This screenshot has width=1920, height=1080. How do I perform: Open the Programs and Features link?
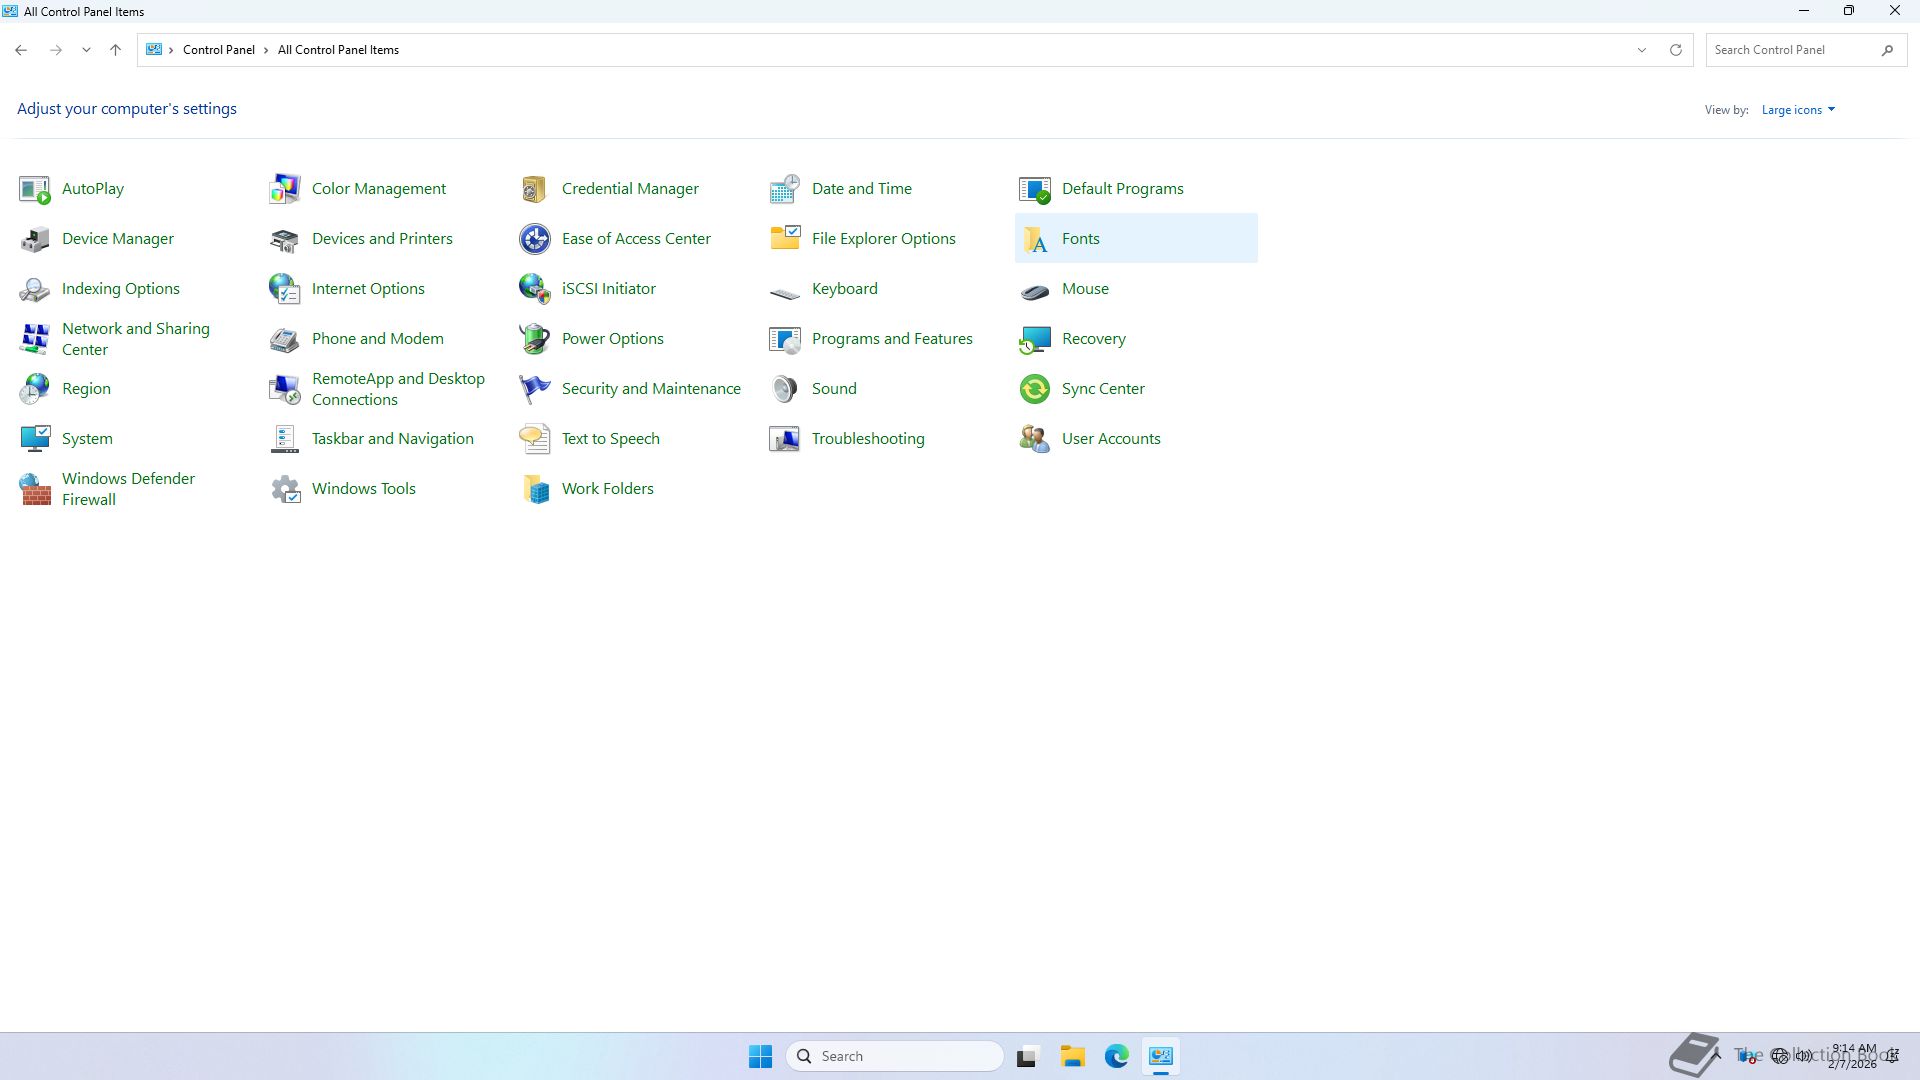click(891, 339)
